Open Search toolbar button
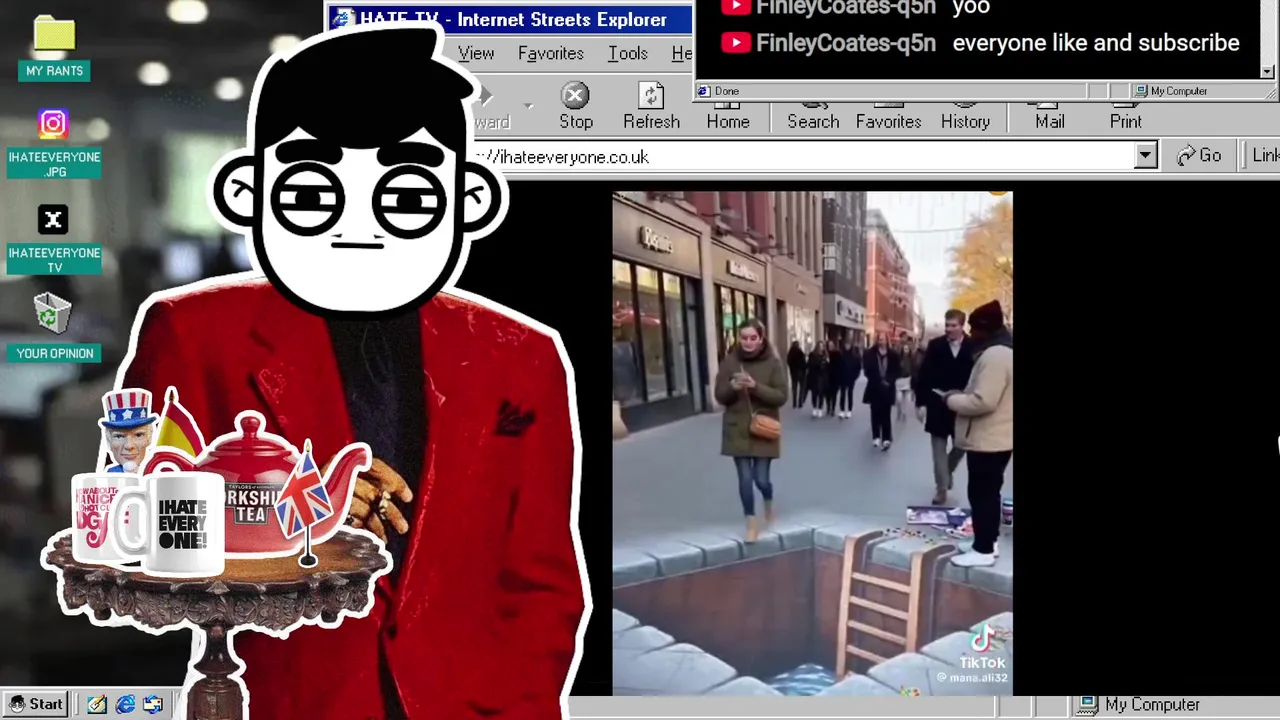Viewport: 1280px width, 720px height. pos(813,115)
